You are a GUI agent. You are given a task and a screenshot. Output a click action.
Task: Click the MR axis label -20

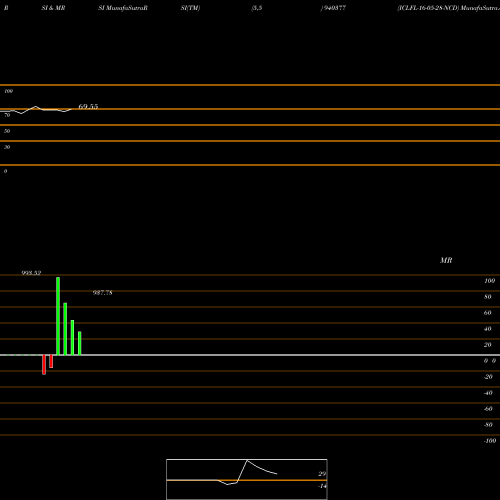(488, 377)
